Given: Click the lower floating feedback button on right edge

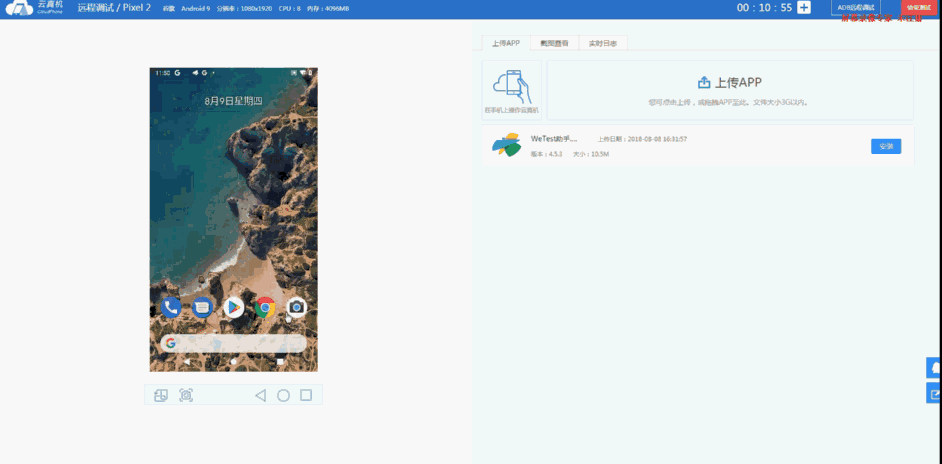Looking at the screenshot, I should [x=934, y=393].
